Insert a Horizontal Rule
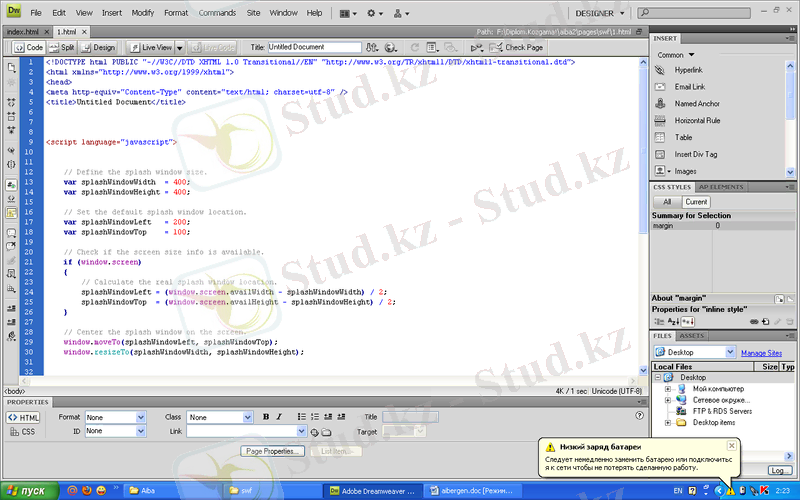This screenshot has height=500, width=800. pos(687,120)
